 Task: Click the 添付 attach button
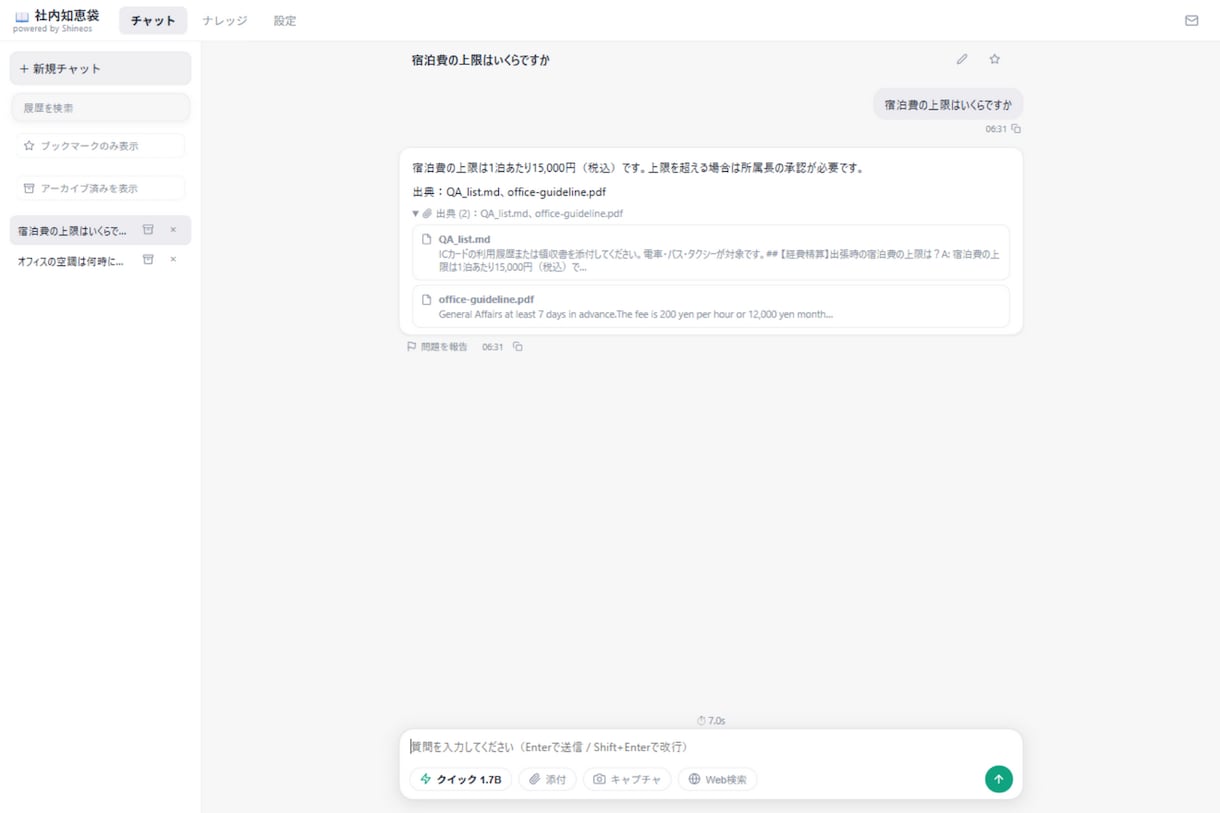(547, 779)
